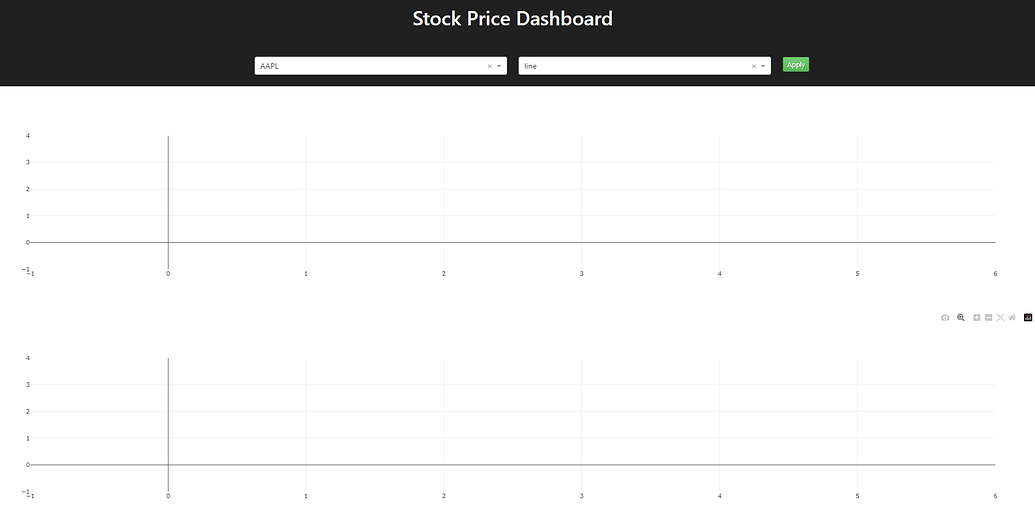
Task: Reset axes with the home icon
Action: pyautogui.click(x=1012, y=317)
